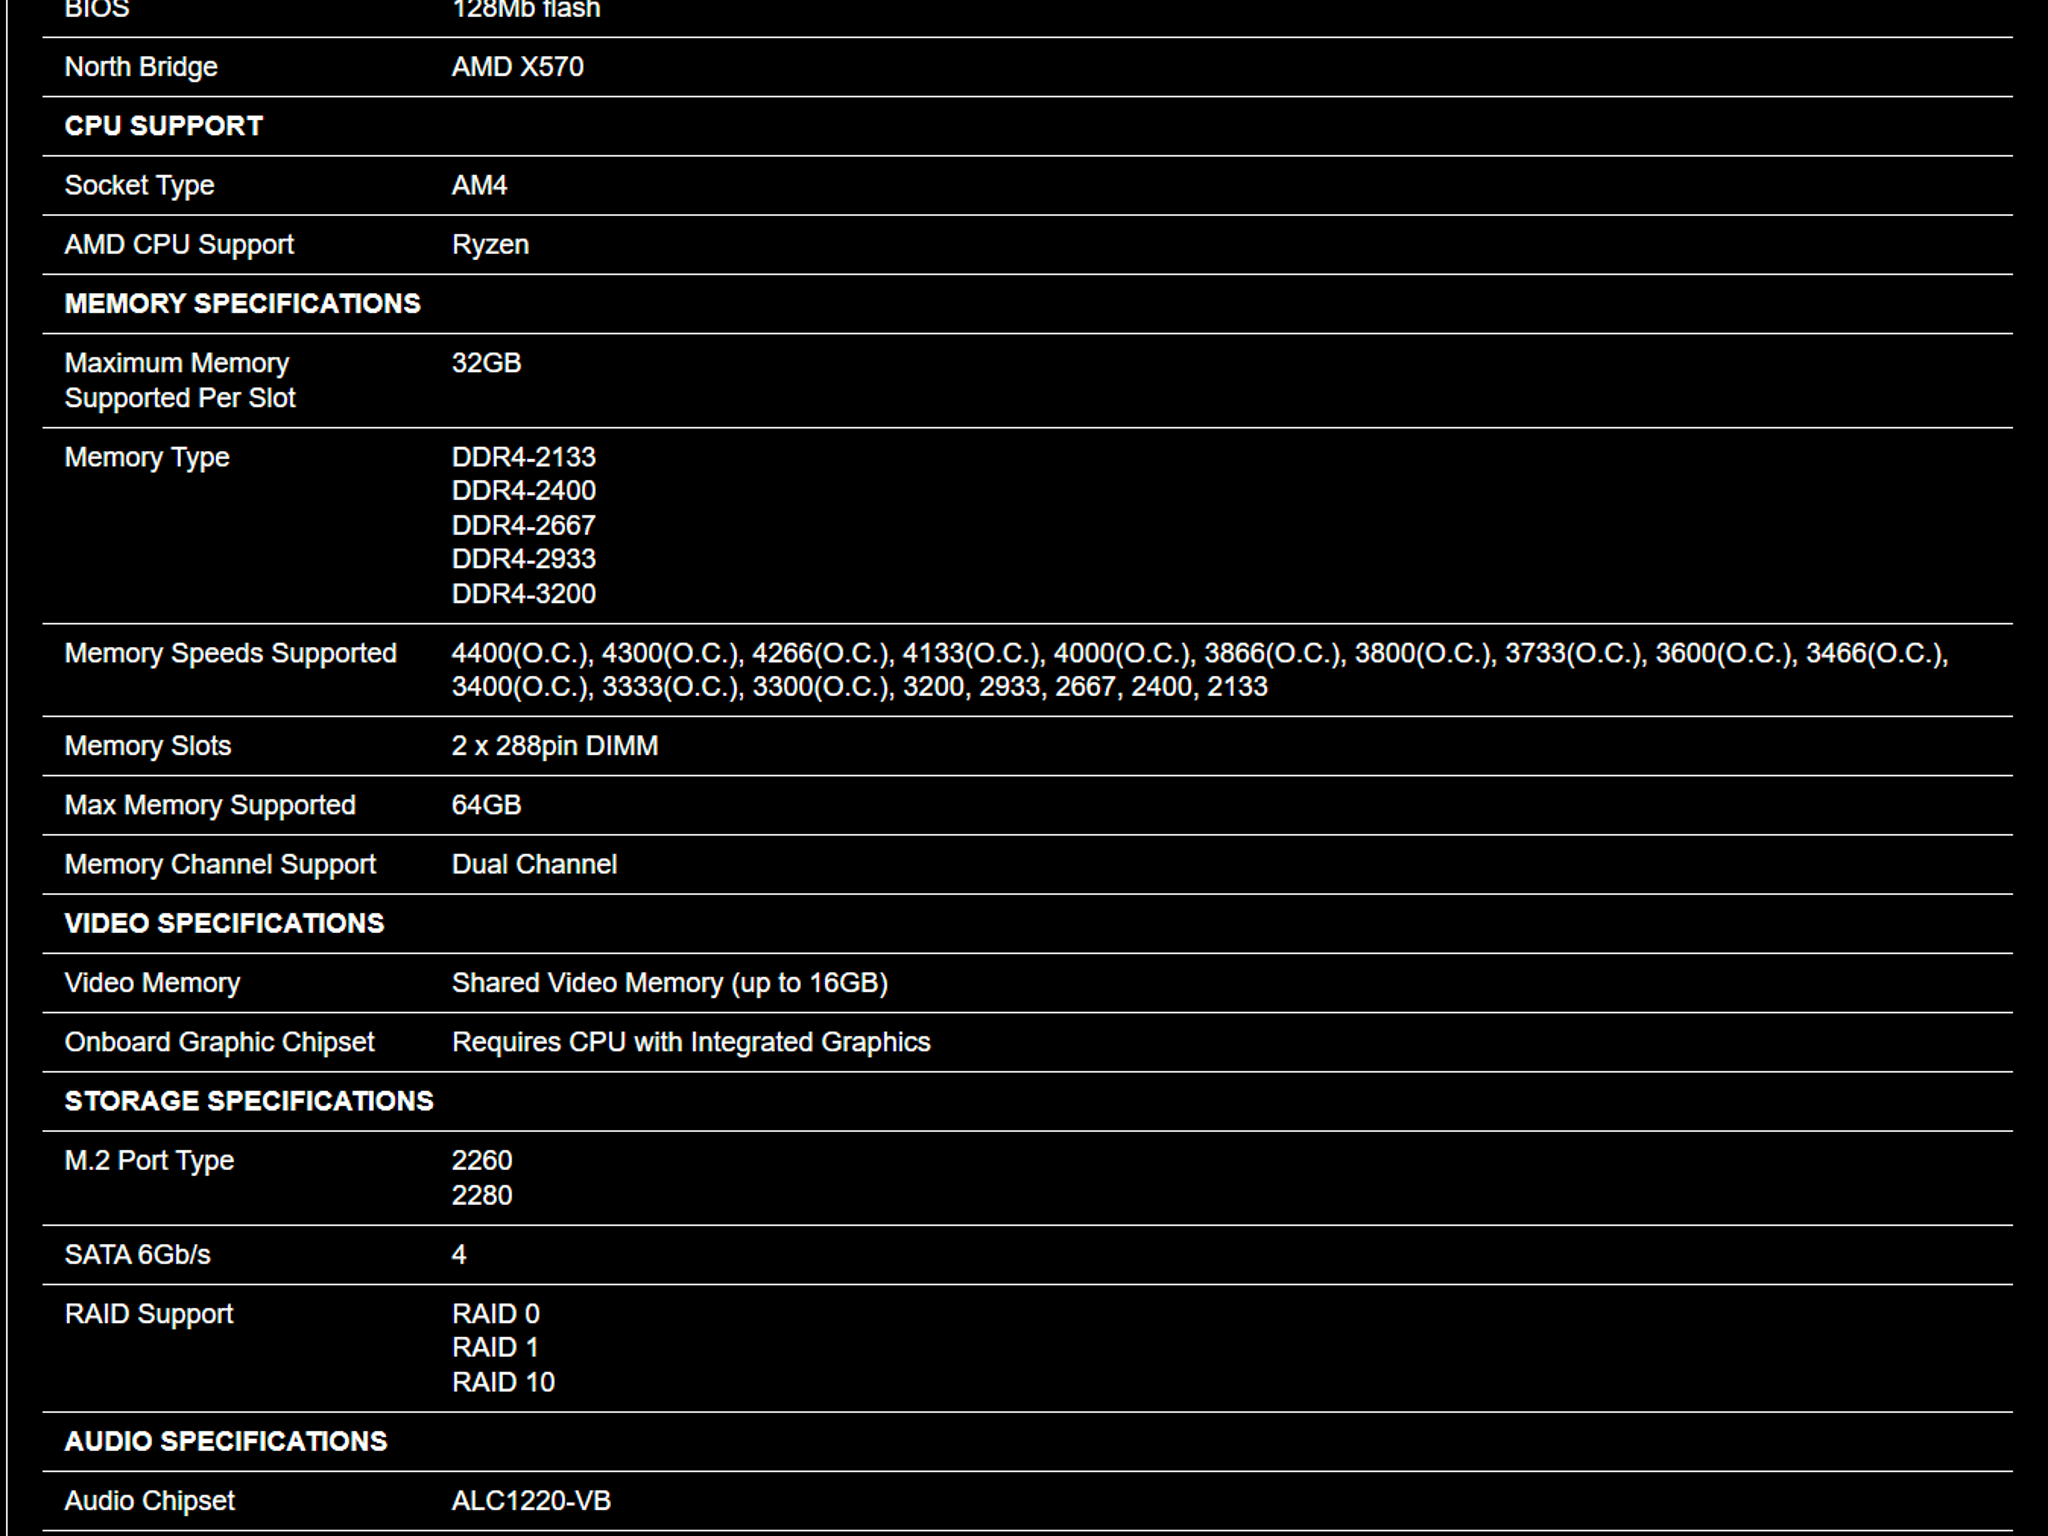Select the ALC1220-VB value
Viewport: 2048px width, 1536px height.
point(532,1501)
